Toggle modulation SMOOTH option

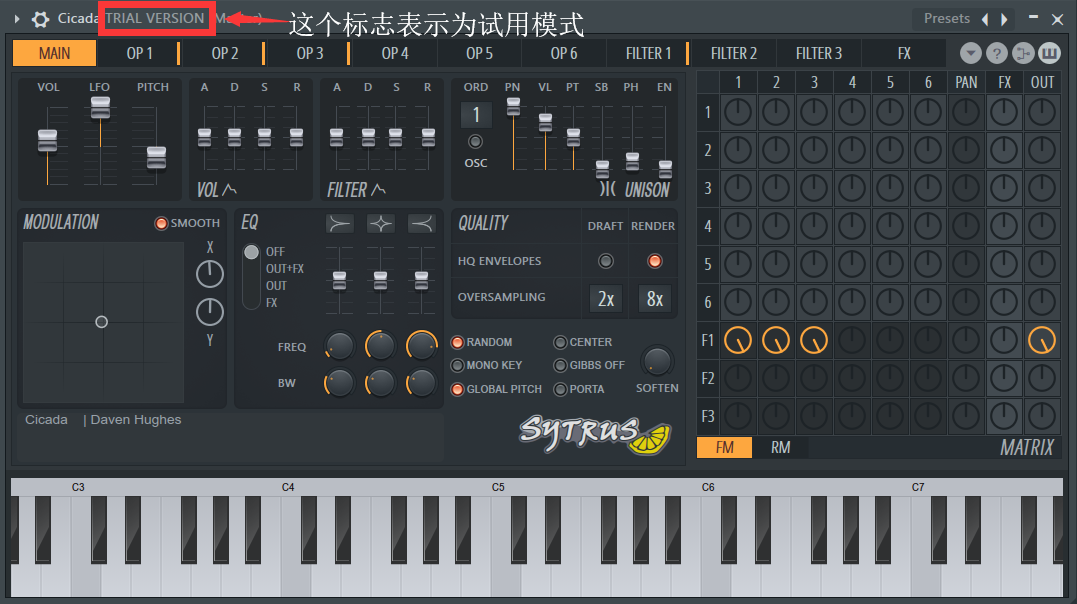pyautogui.click(x=161, y=223)
